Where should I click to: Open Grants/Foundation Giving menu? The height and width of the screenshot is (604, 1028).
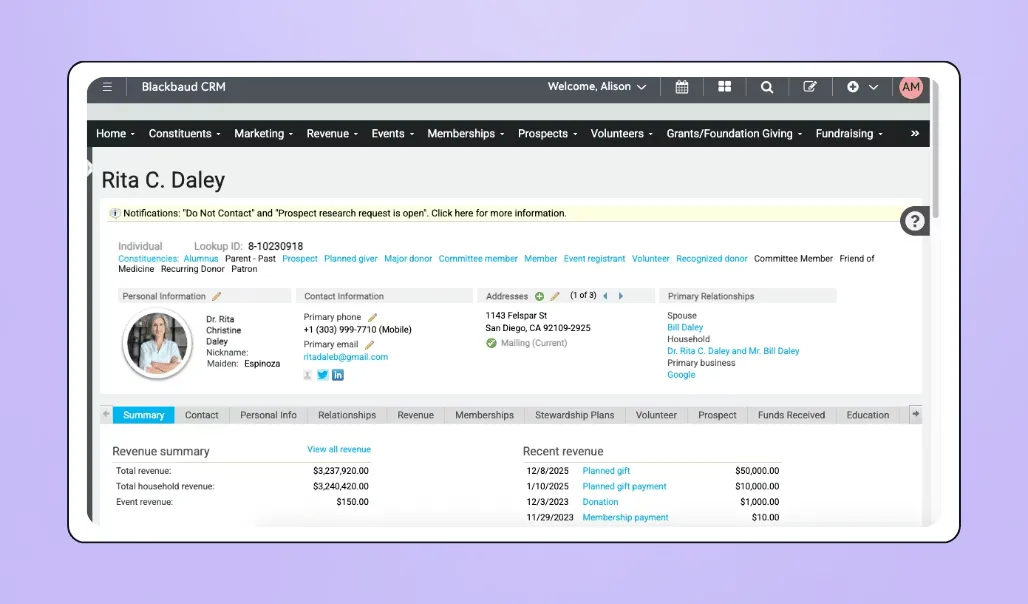pyautogui.click(x=734, y=133)
